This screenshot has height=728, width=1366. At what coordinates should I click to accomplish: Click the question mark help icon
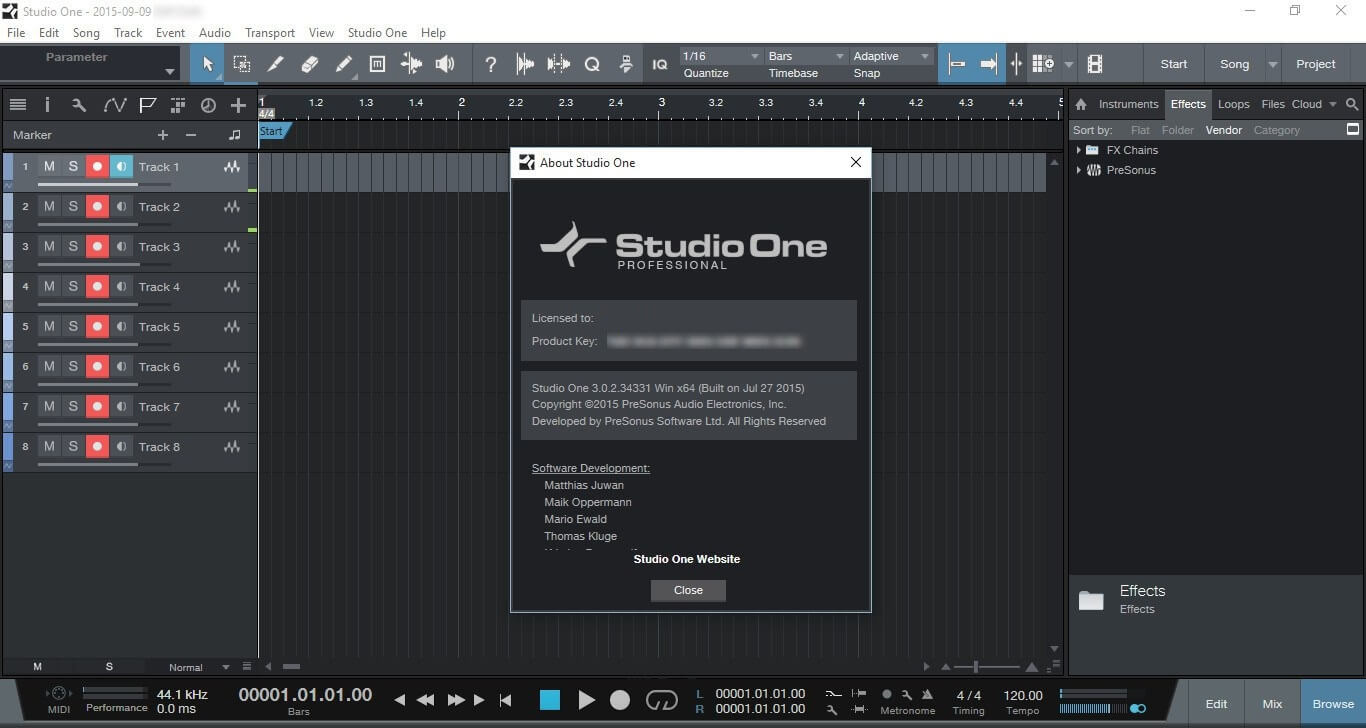point(490,64)
